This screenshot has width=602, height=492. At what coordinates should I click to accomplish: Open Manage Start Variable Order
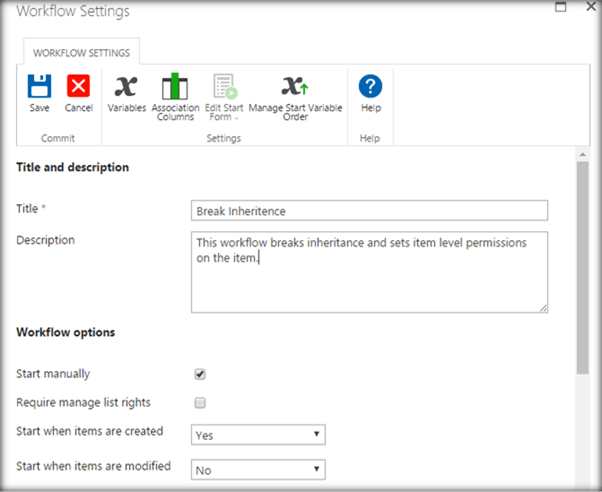tap(295, 87)
